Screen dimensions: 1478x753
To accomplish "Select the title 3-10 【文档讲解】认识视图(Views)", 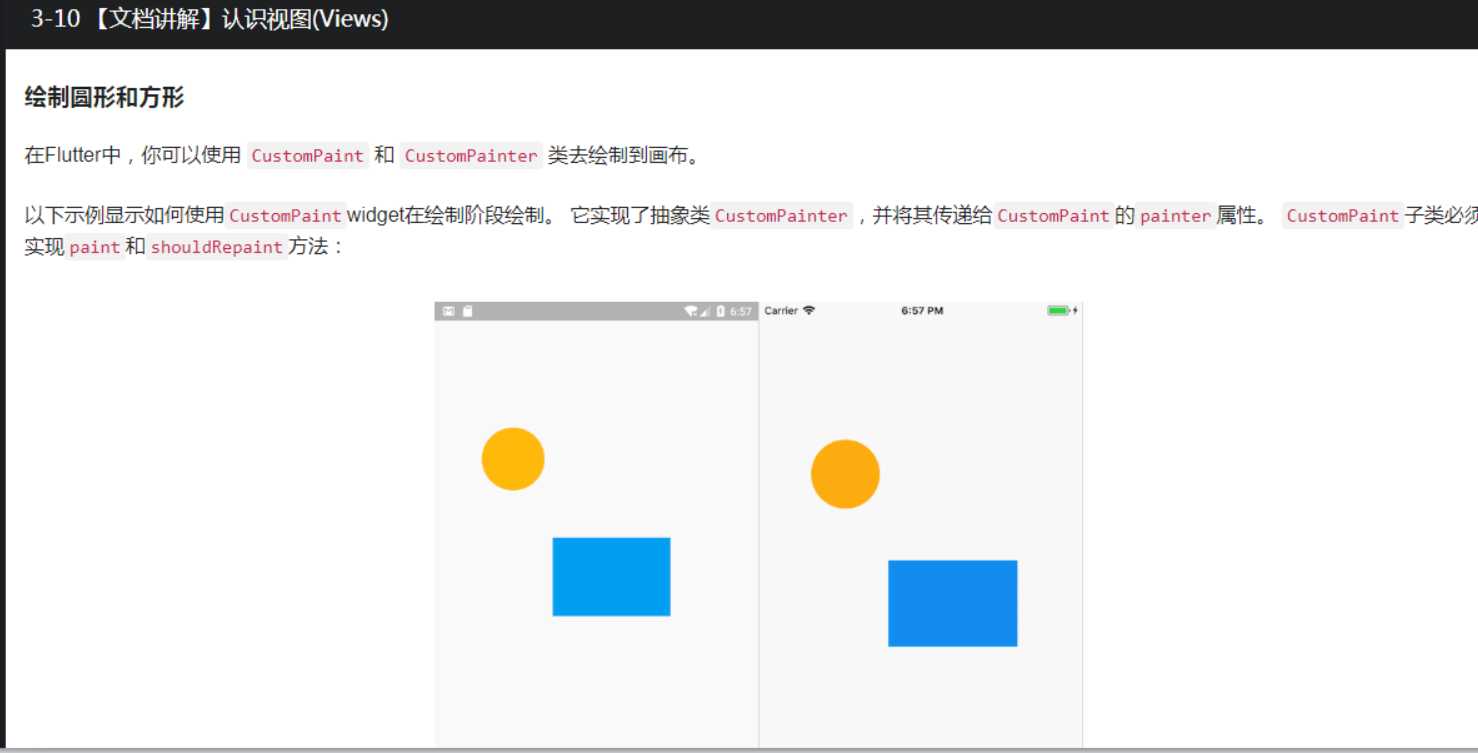I will pos(209,19).
